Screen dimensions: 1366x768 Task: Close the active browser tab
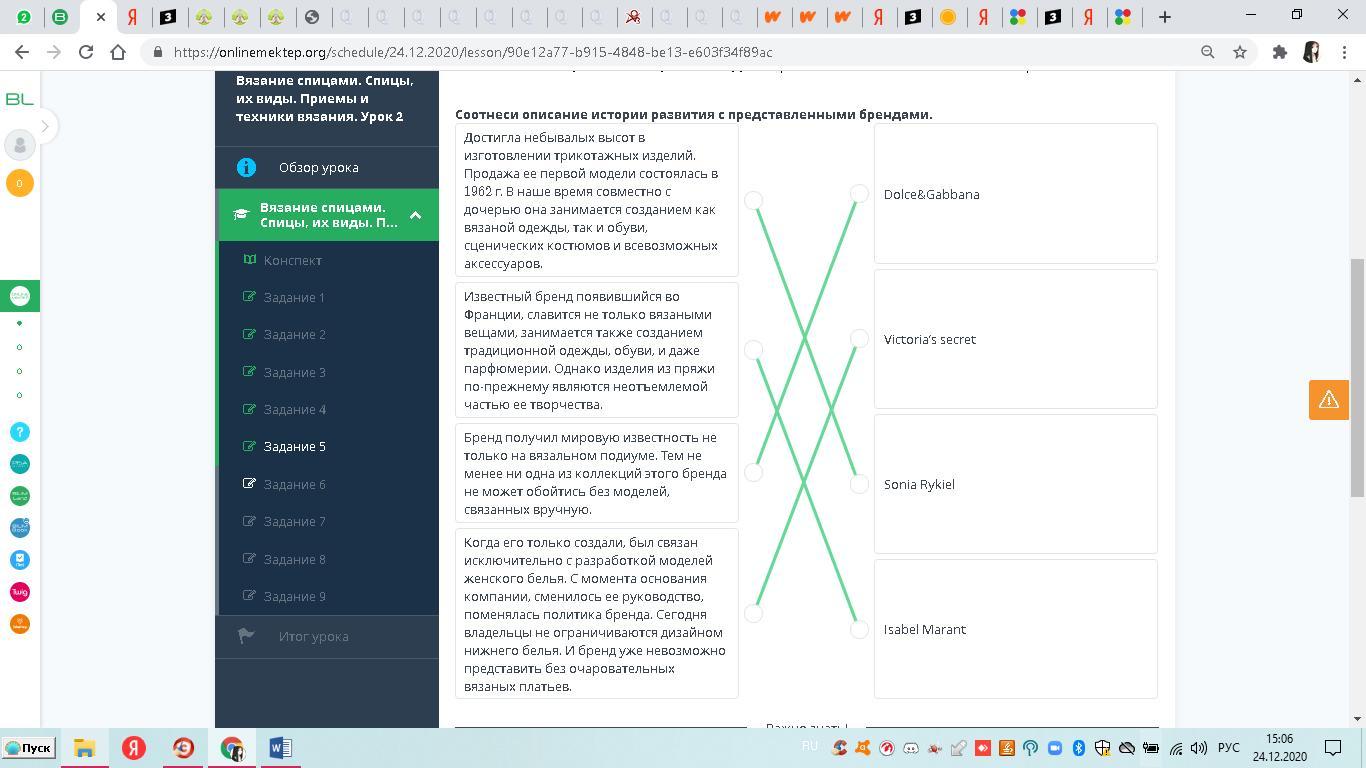(100, 17)
